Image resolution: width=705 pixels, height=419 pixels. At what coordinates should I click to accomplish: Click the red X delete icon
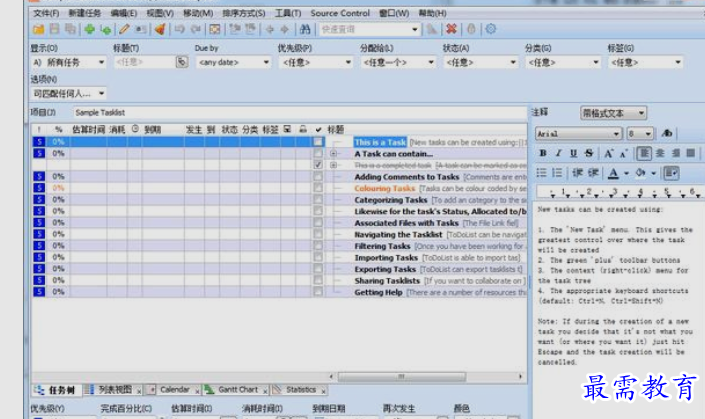click(x=451, y=29)
